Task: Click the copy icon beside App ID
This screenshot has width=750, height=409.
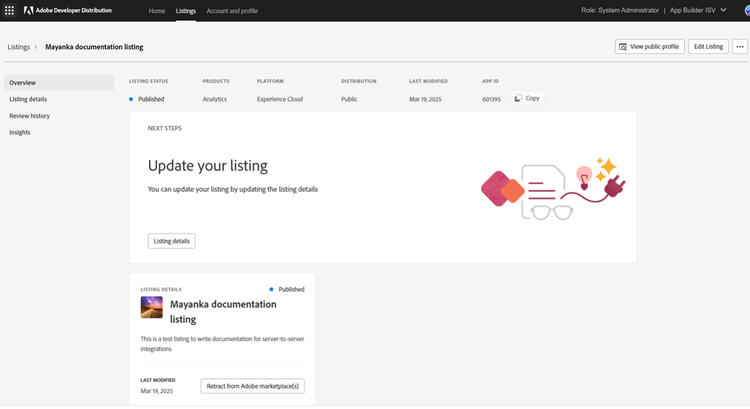Action: click(x=518, y=98)
